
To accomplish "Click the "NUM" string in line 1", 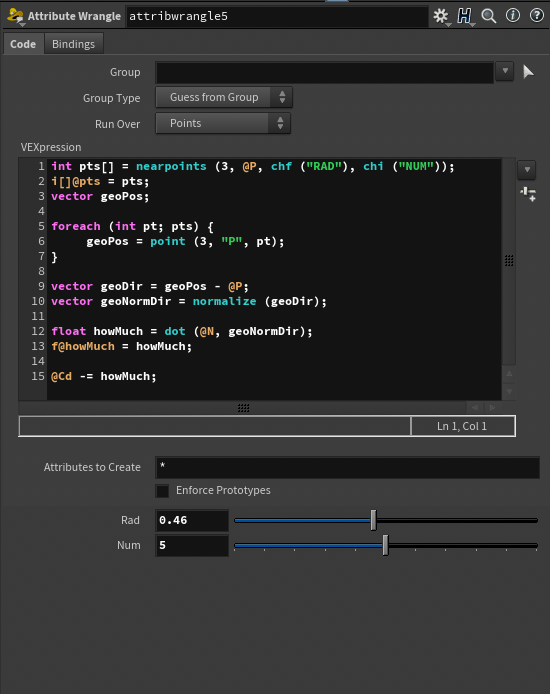I will click(x=416, y=166).
